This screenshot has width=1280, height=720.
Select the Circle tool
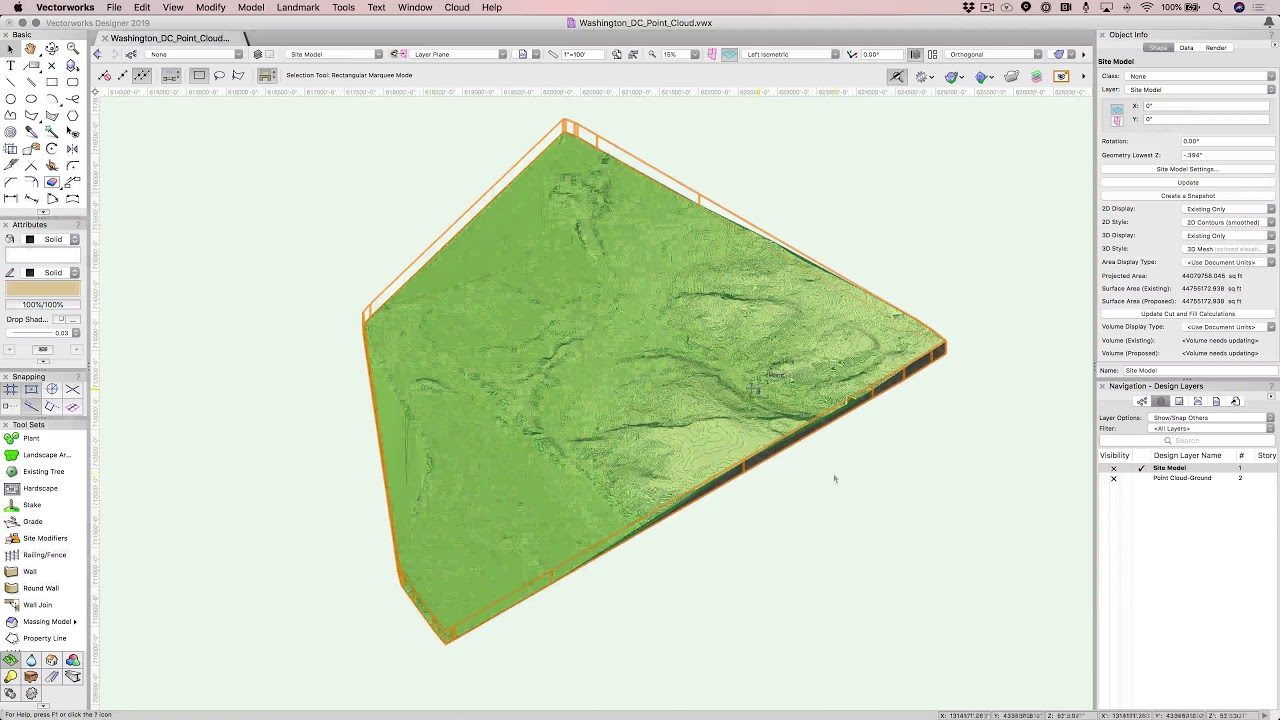pos(10,99)
